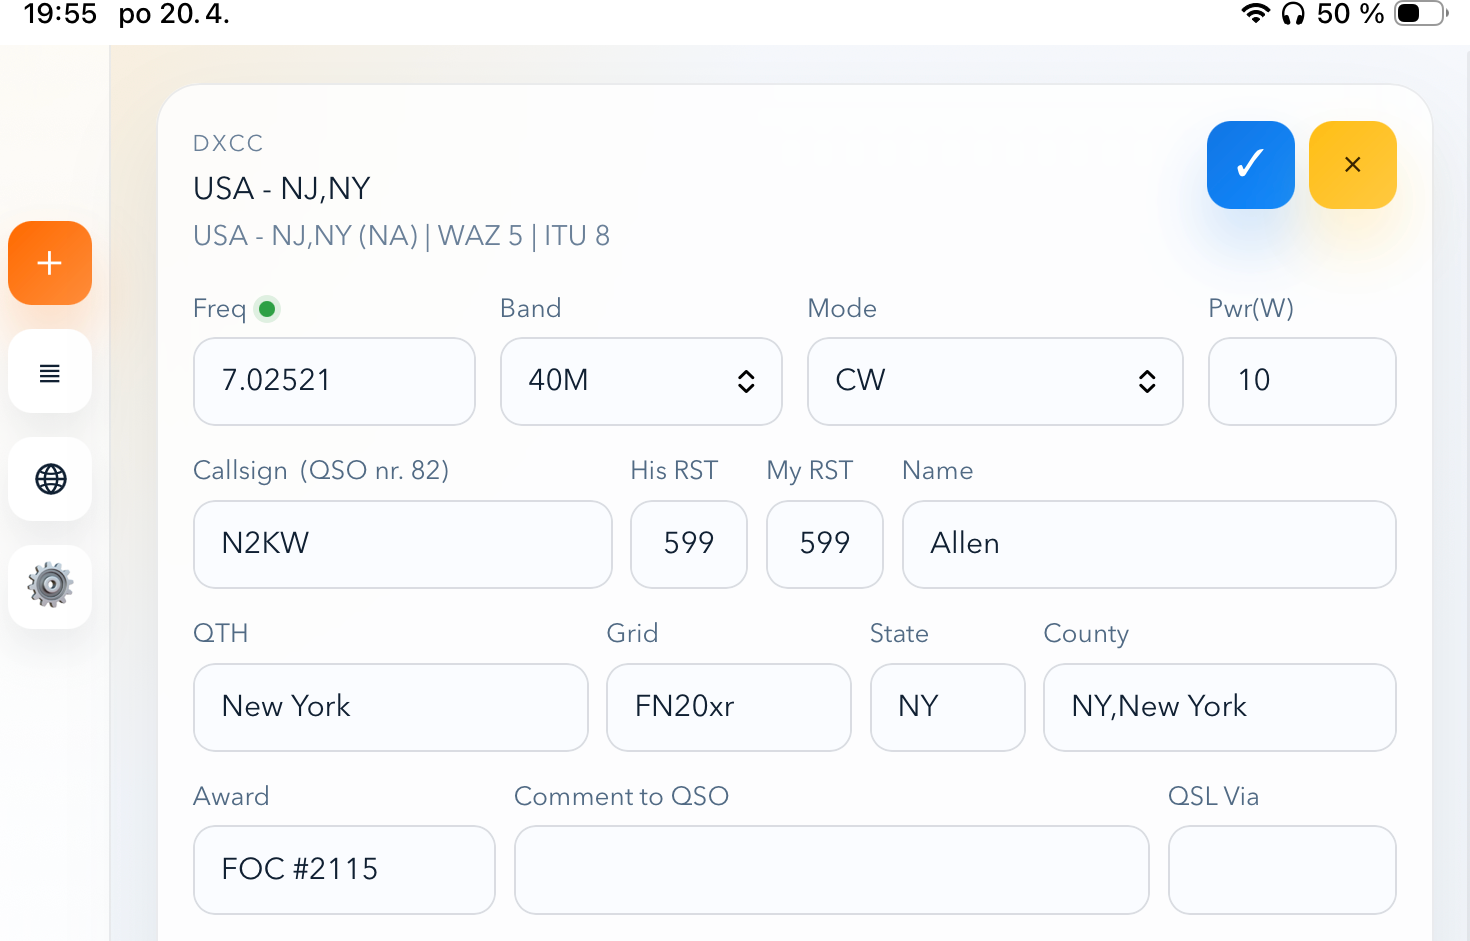This screenshot has width=1470, height=941.
Task: Click the empty Comment to QSO field
Action: pyautogui.click(x=831, y=869)
